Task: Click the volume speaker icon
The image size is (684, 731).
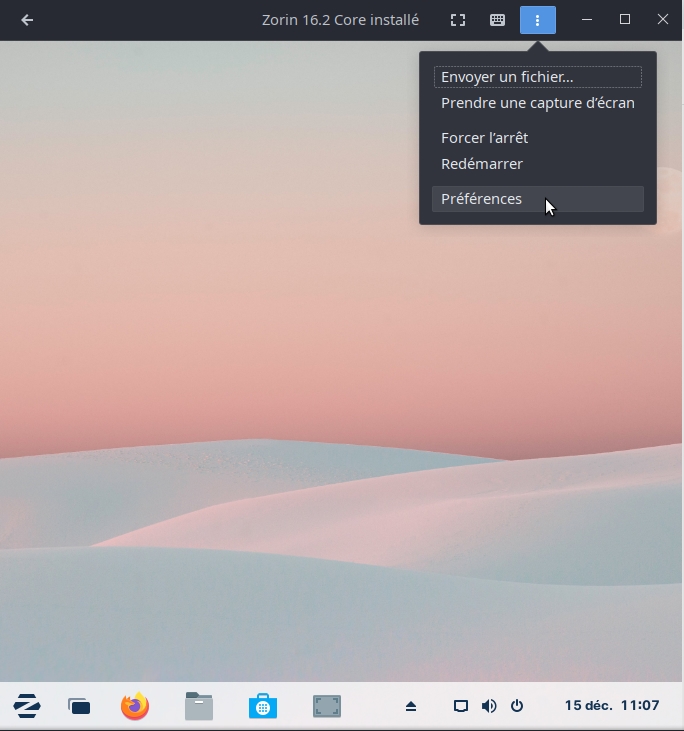Action: point(489,706)
